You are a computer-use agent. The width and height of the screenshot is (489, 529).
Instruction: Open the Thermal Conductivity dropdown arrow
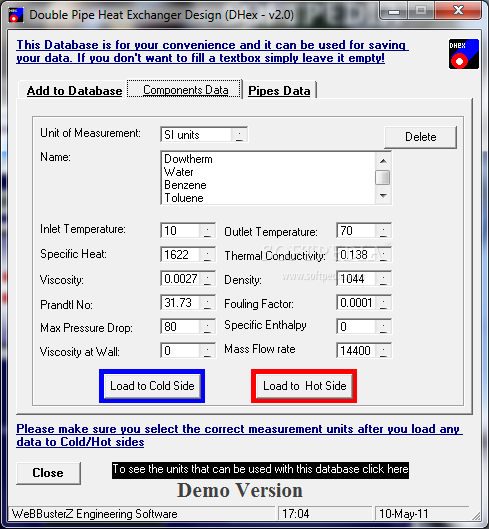tap(383, 255)
